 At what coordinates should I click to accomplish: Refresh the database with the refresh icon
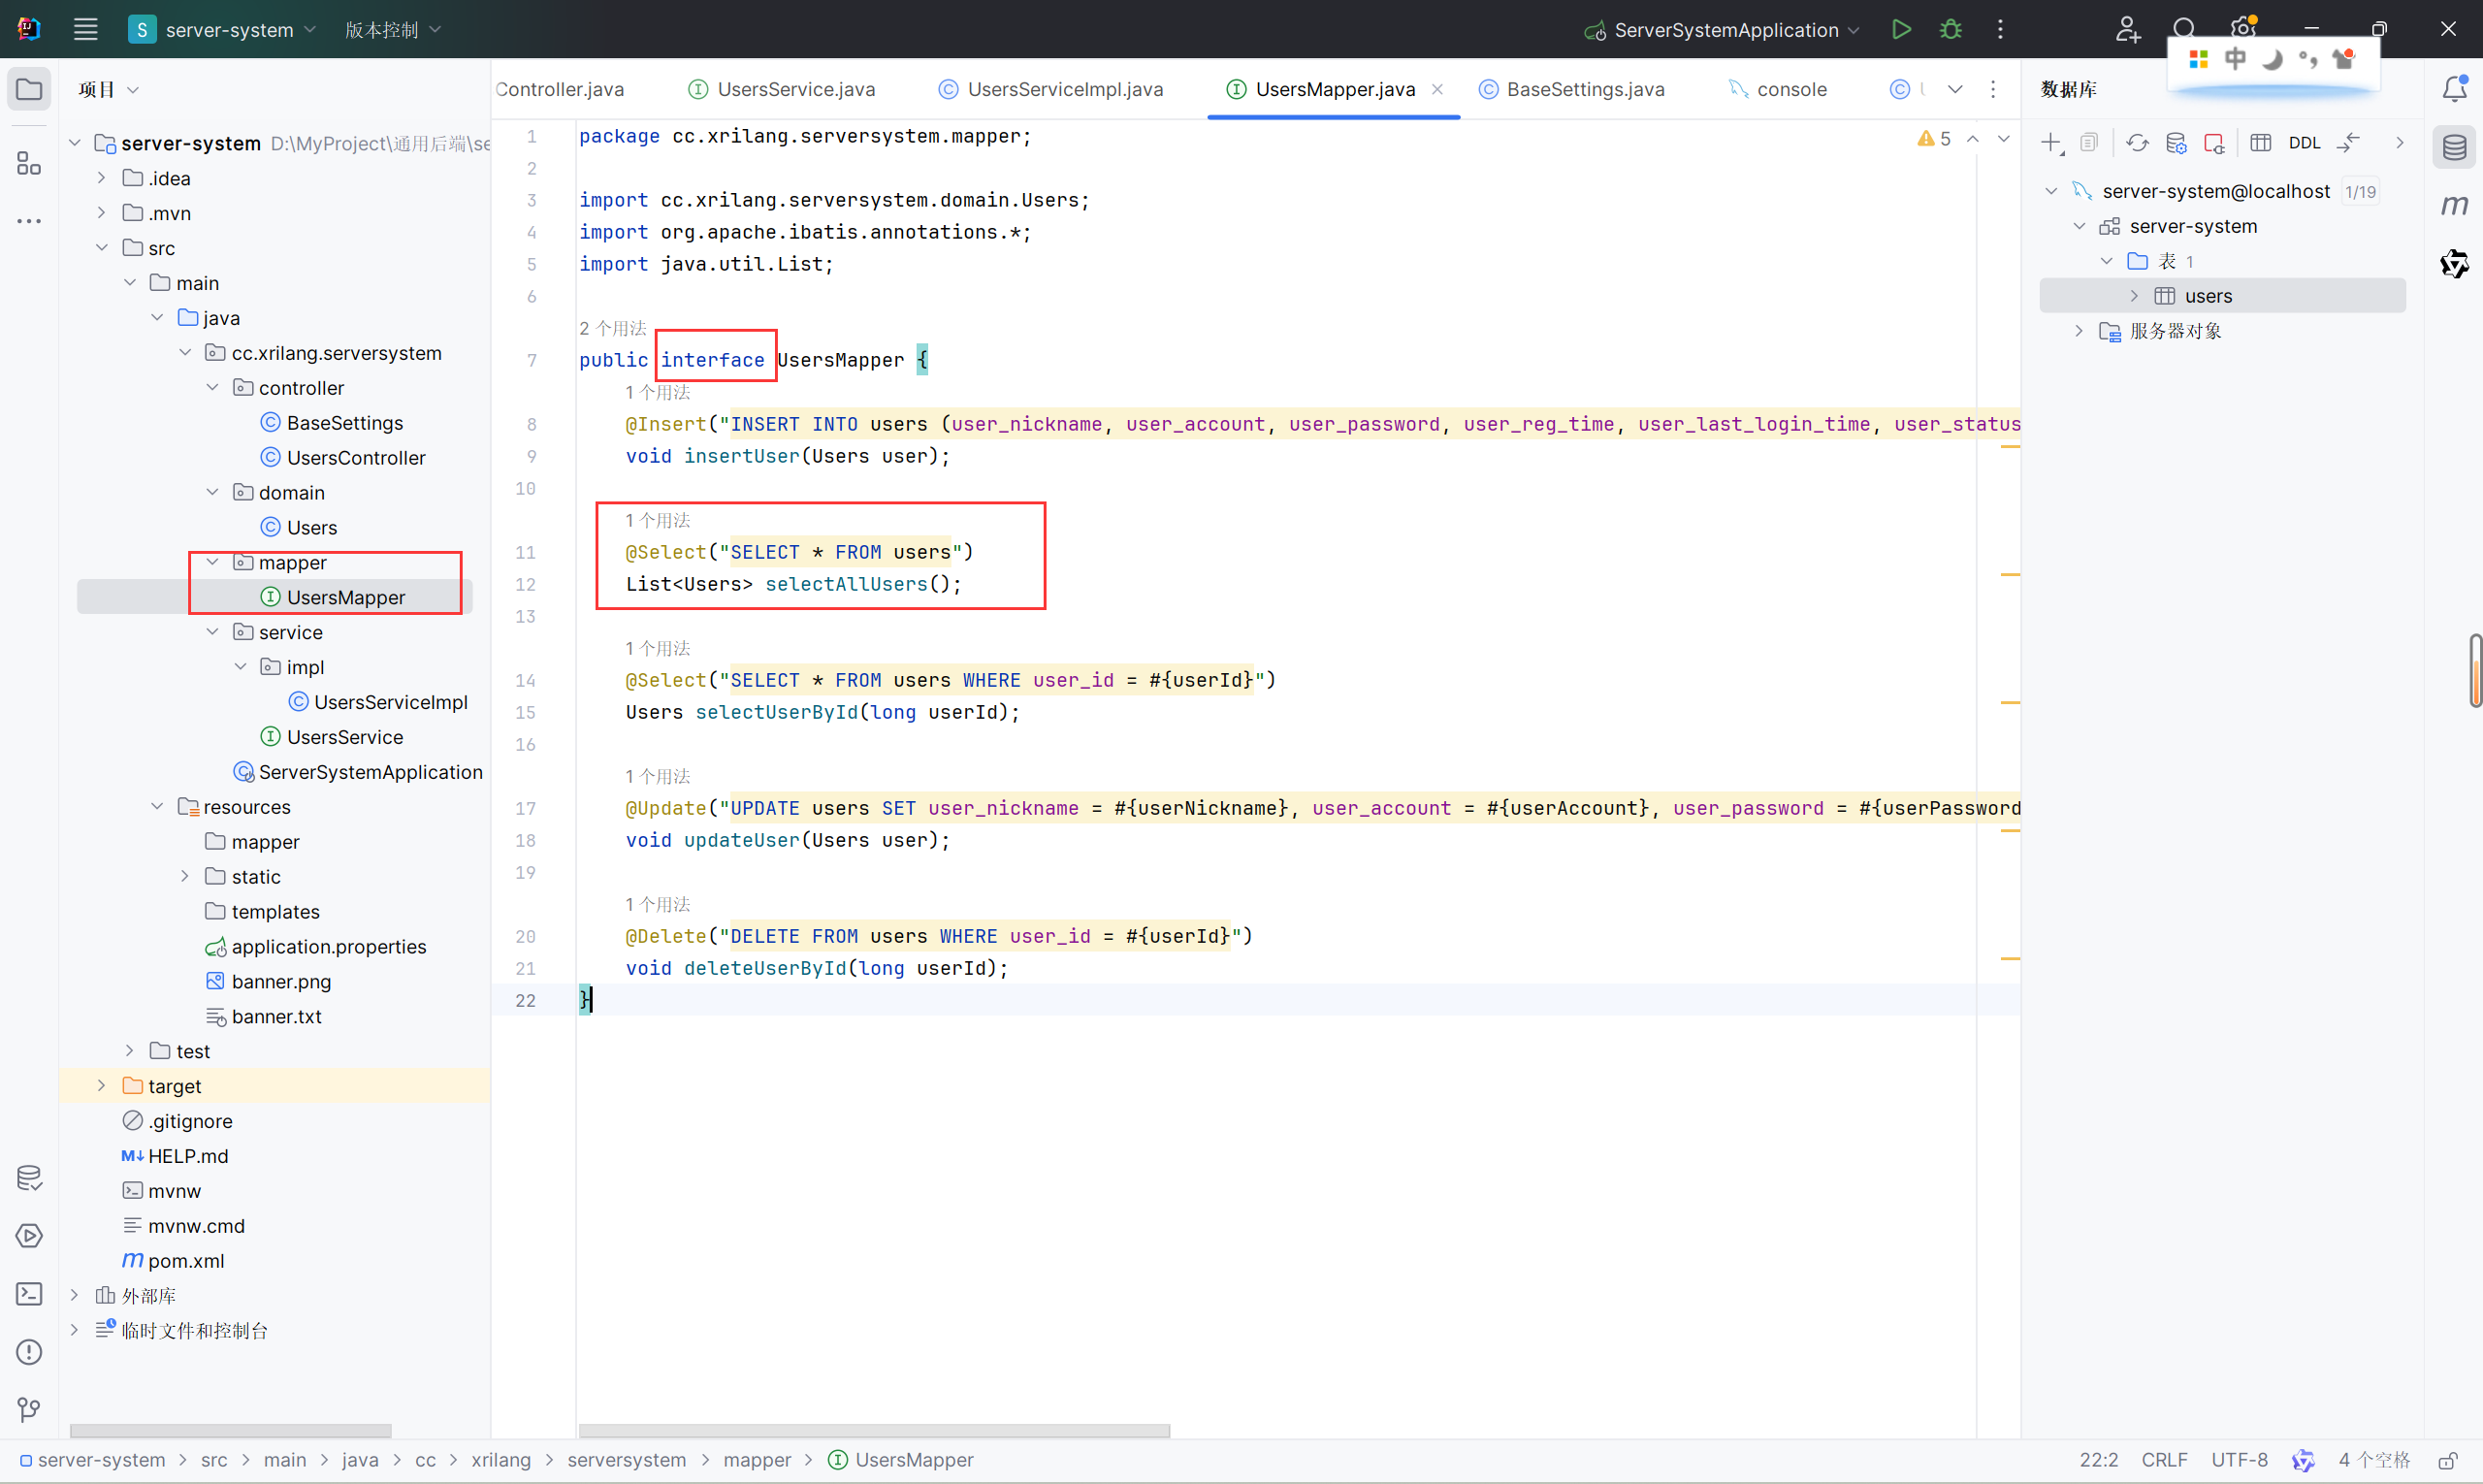coord(2137,143)
